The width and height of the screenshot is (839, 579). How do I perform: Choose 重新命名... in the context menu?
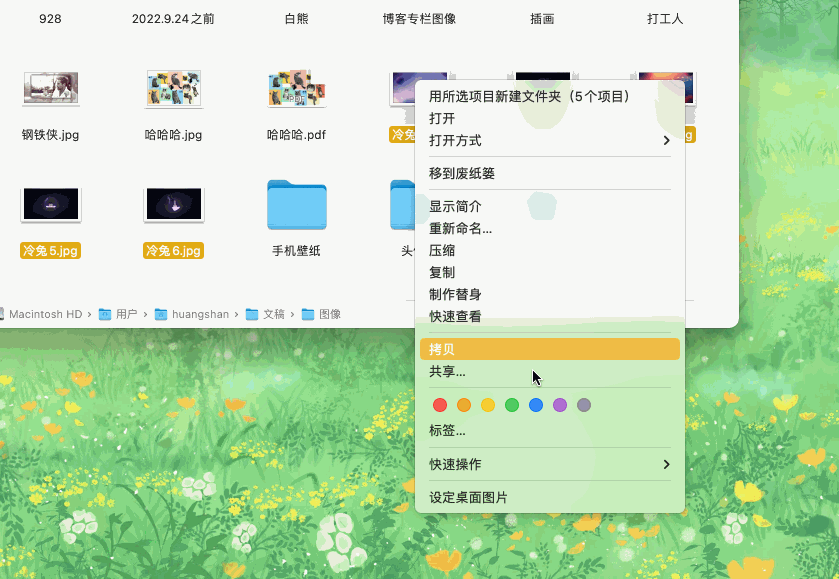point(550,228)
